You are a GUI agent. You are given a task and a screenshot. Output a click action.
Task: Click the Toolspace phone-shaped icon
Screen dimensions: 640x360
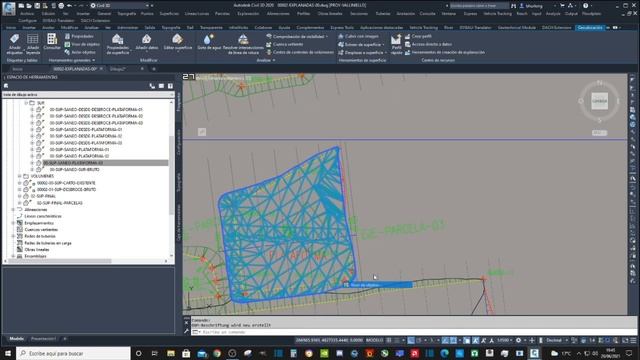point(152,86)
